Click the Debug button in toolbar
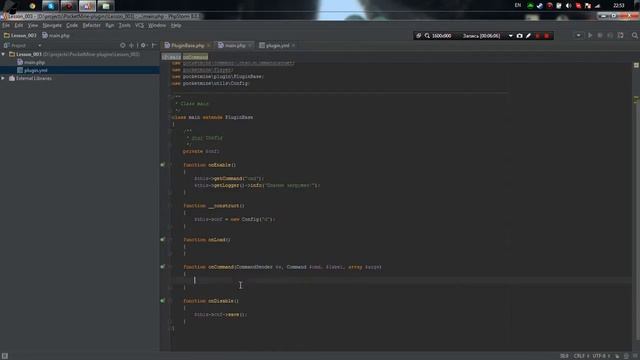 coord(600,36)
